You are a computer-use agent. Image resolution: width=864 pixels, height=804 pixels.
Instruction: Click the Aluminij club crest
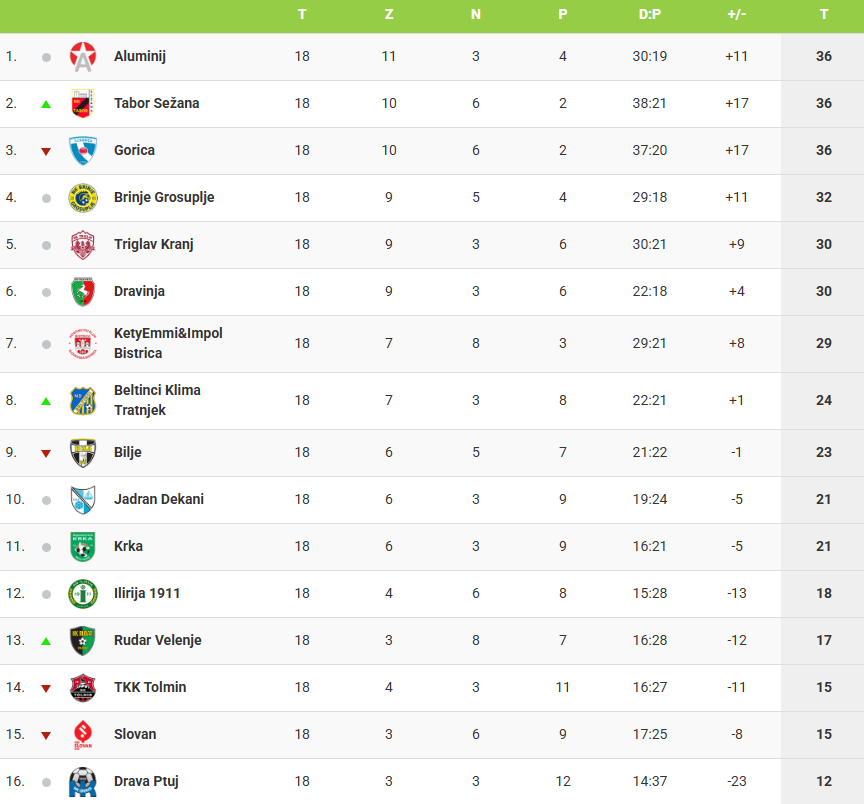(x=83, y=57)
